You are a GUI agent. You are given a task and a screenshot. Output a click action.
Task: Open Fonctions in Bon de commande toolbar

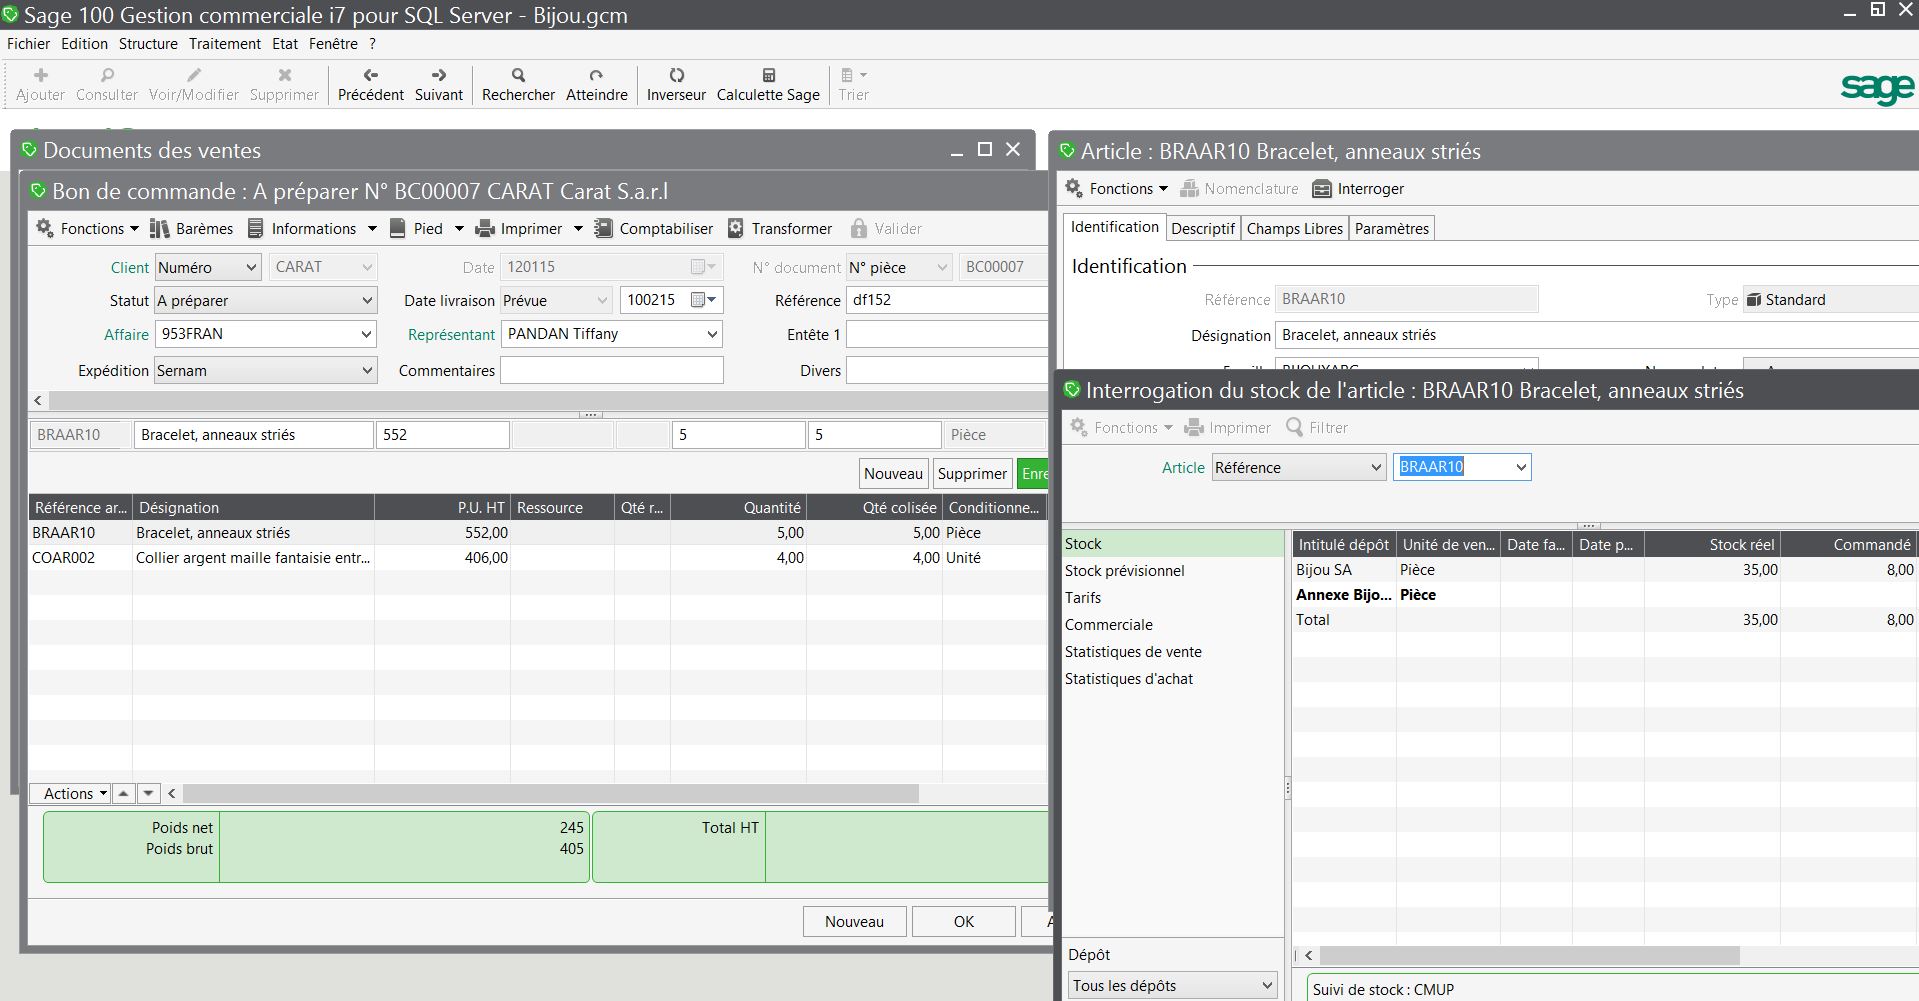coord(87,228)
